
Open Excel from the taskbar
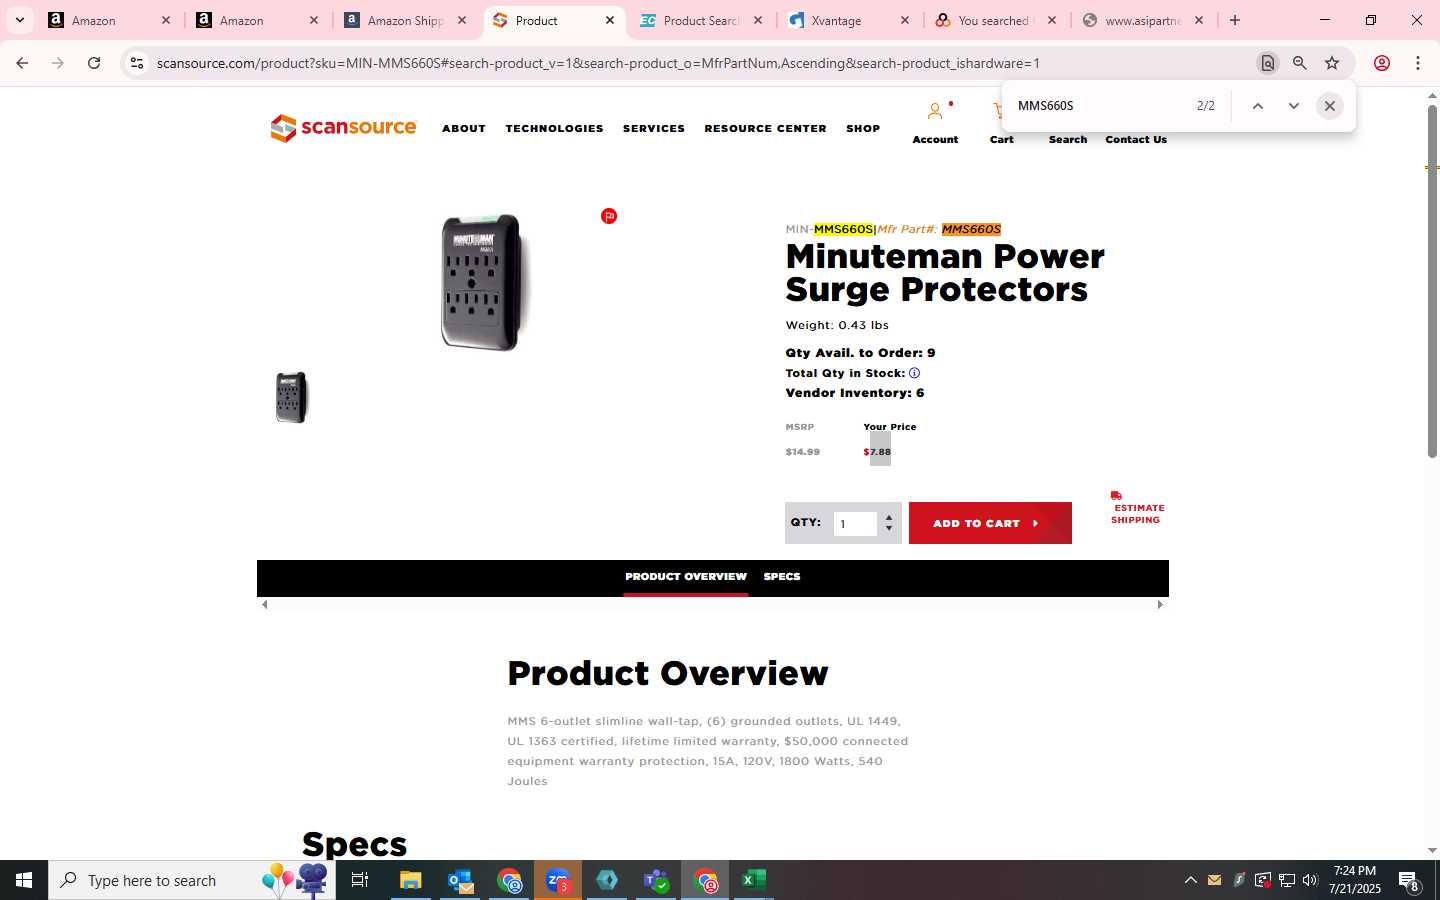(x=753, y=880)
